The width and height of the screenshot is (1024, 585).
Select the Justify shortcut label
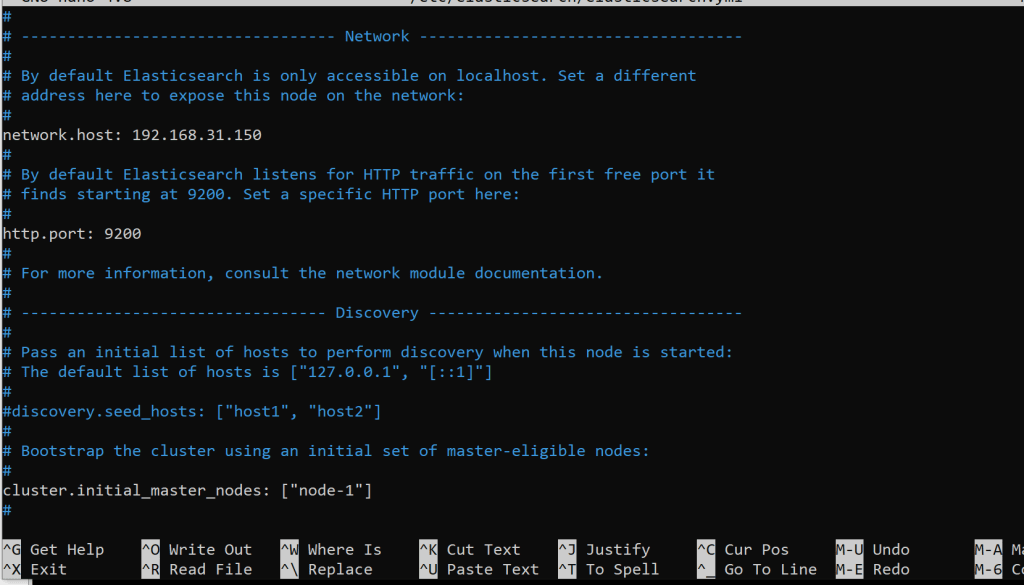point(617,549)
